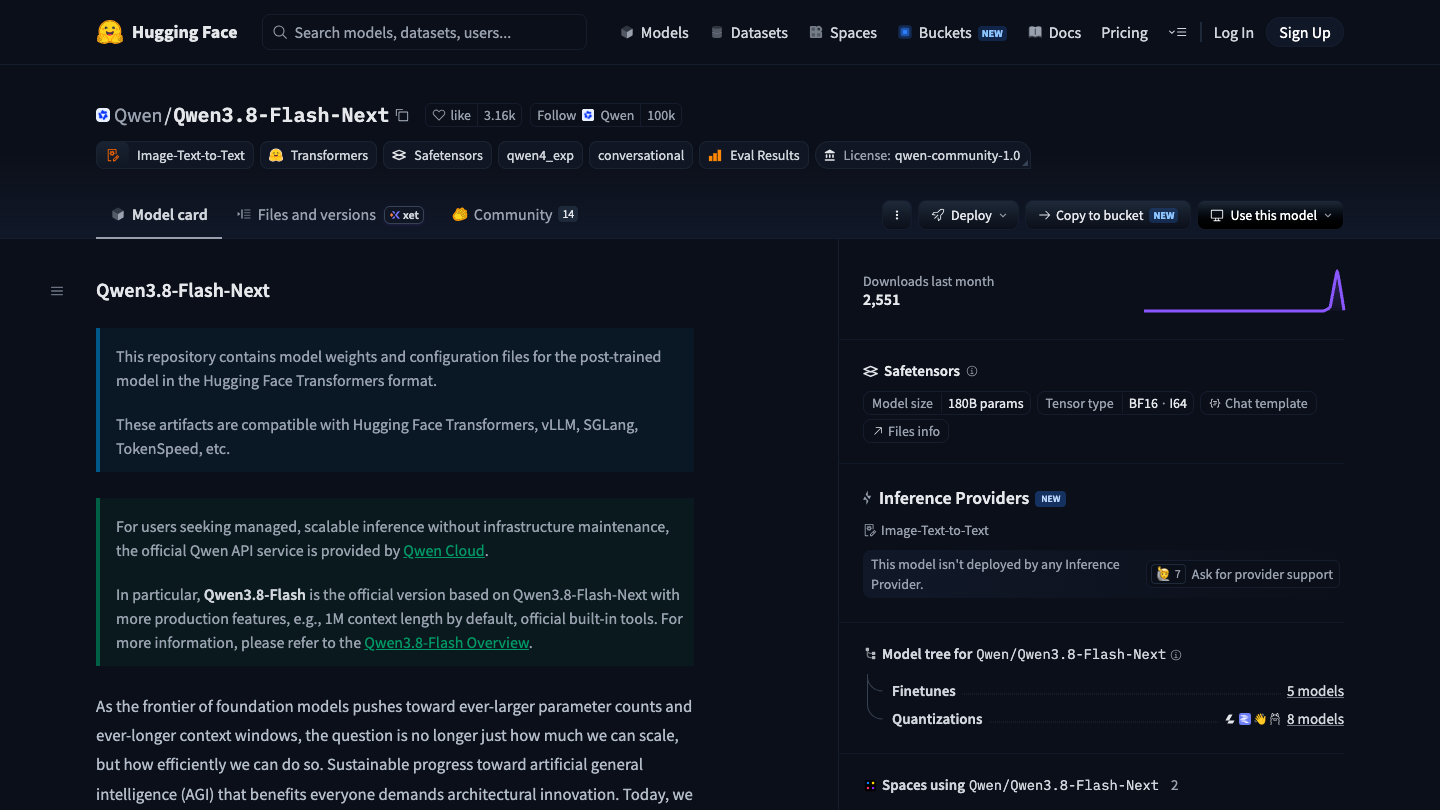This screenshot has height=810, width=1440.
Task: Open the Docs nav item
Action: 1054,32
